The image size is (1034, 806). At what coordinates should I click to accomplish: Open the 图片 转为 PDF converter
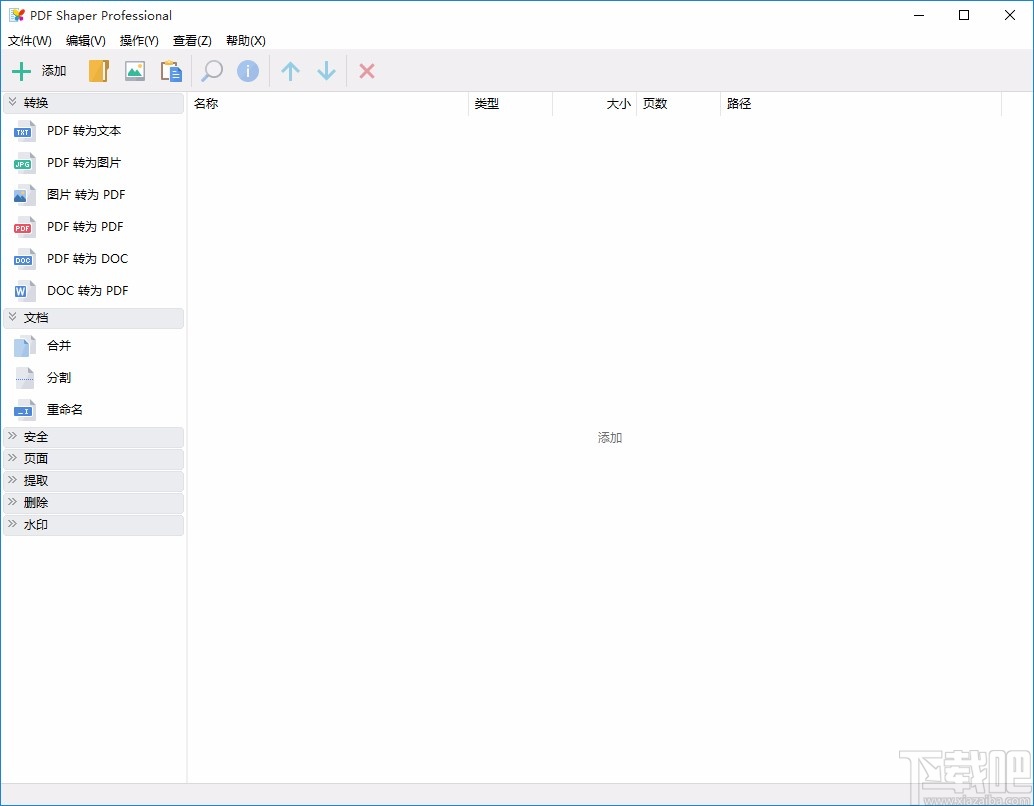[x=84, y=194]
